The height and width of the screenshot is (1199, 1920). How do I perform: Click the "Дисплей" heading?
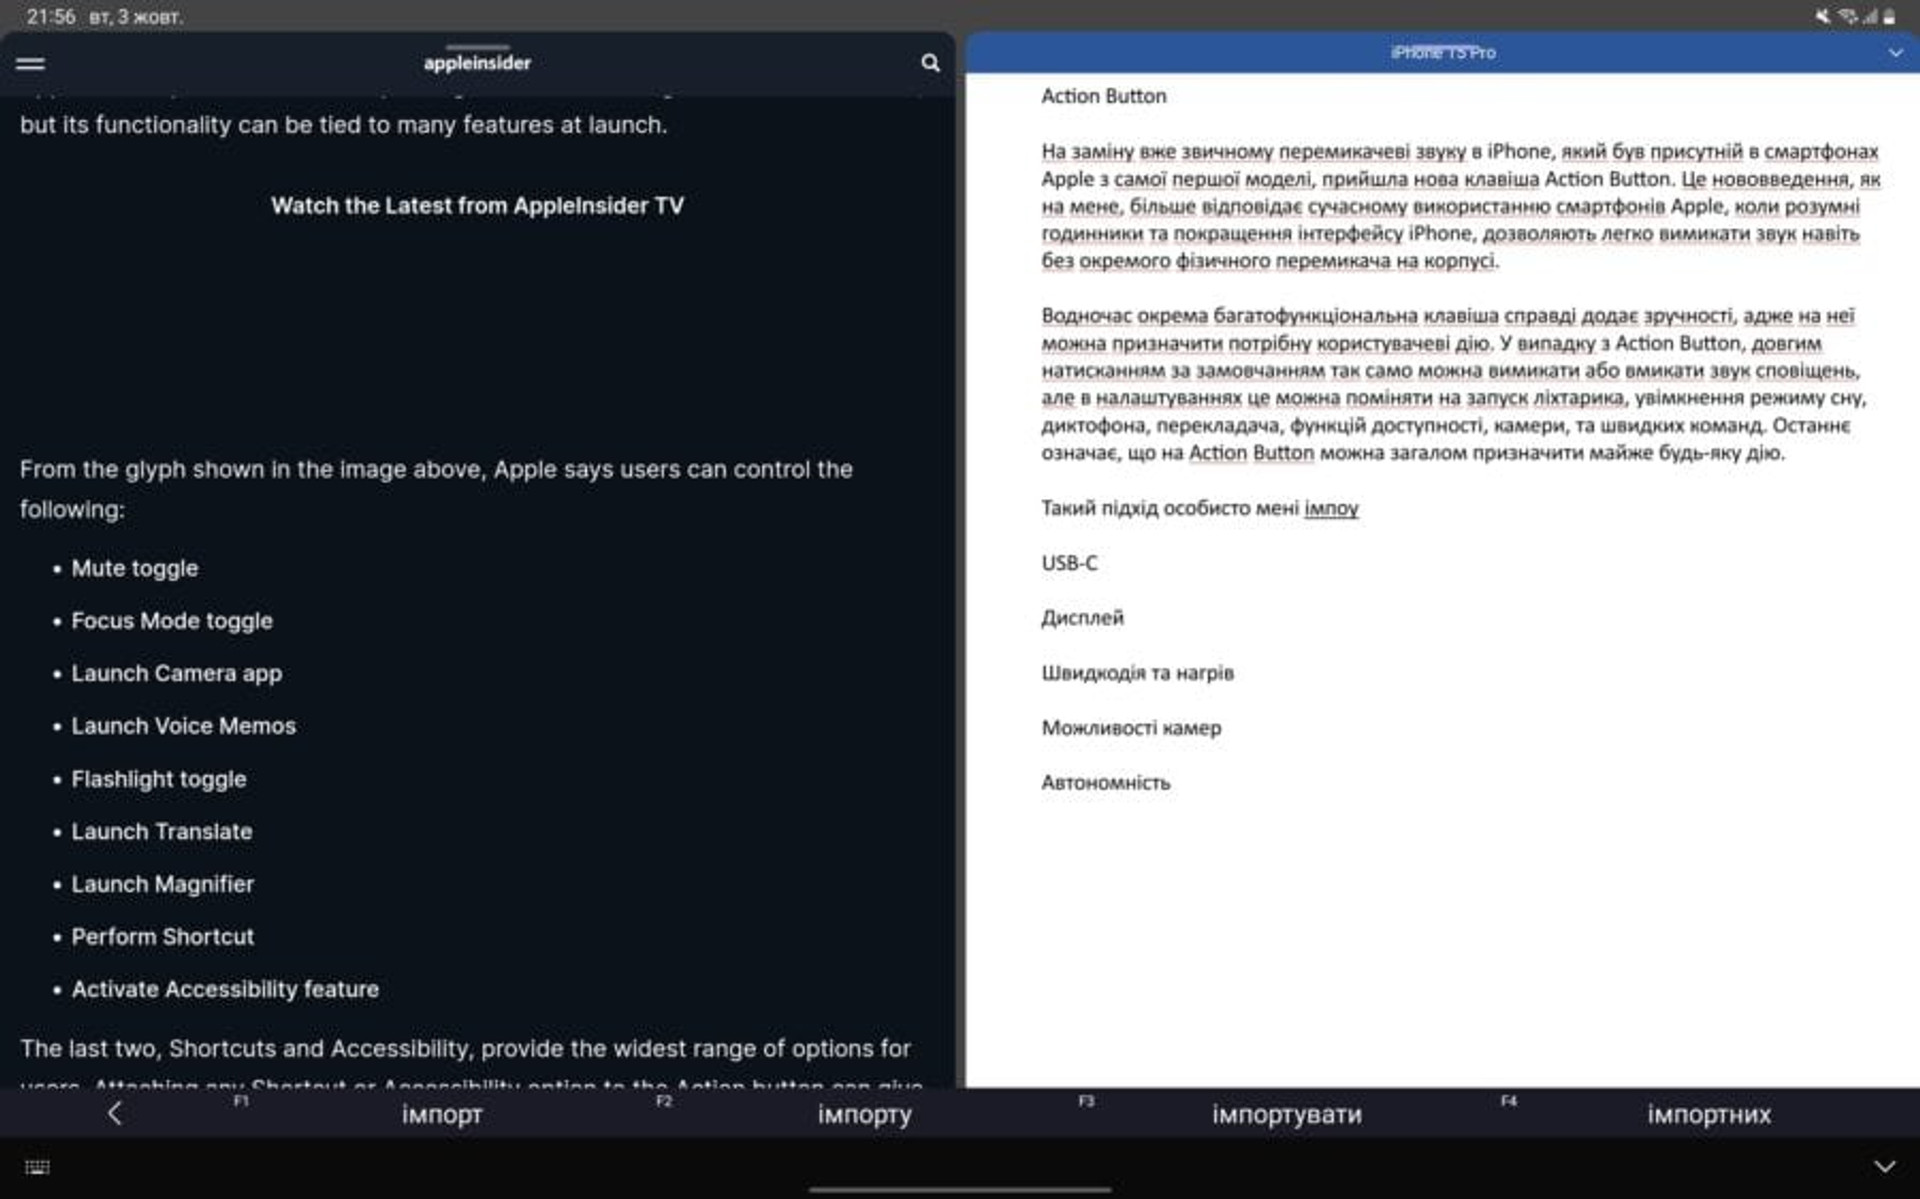1082,618
